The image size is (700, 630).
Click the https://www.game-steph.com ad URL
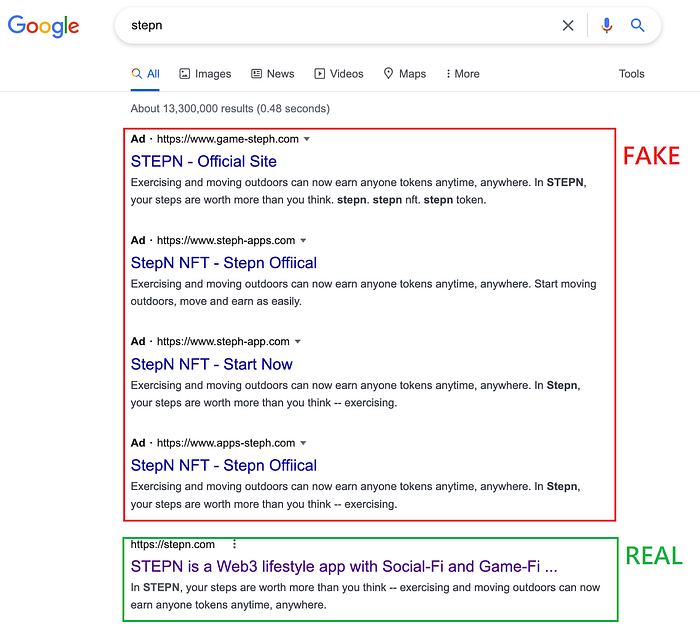tap(228, 139)
